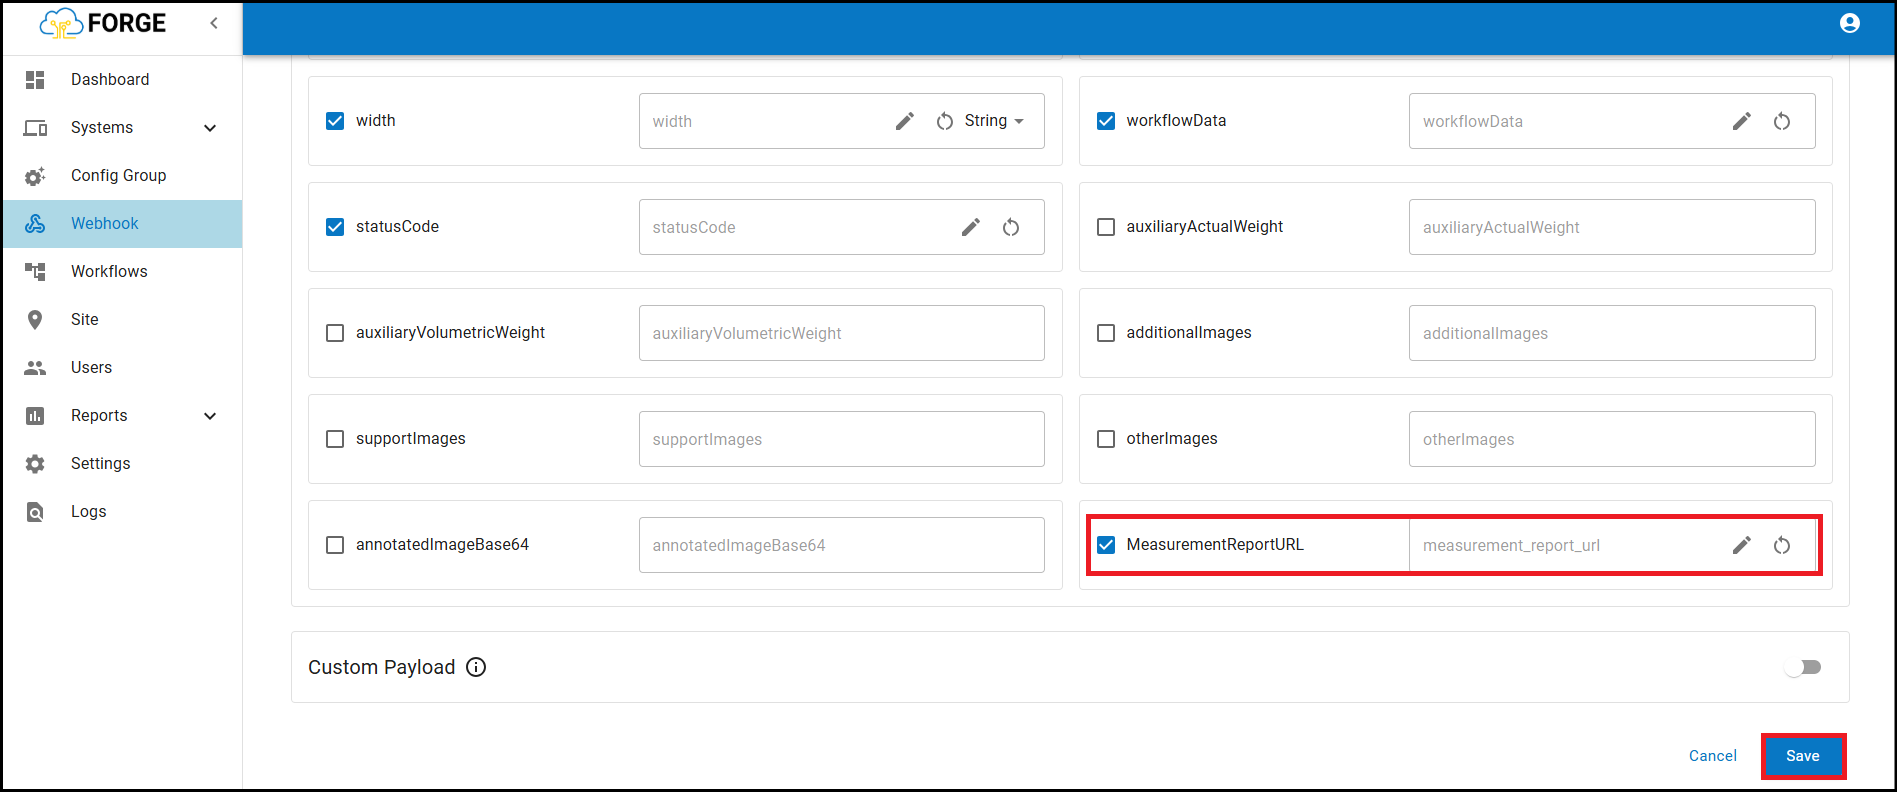This screenshot has height=792, width=1897.
Task: Open the String type dropdown for width
Action: pos(993,121)
